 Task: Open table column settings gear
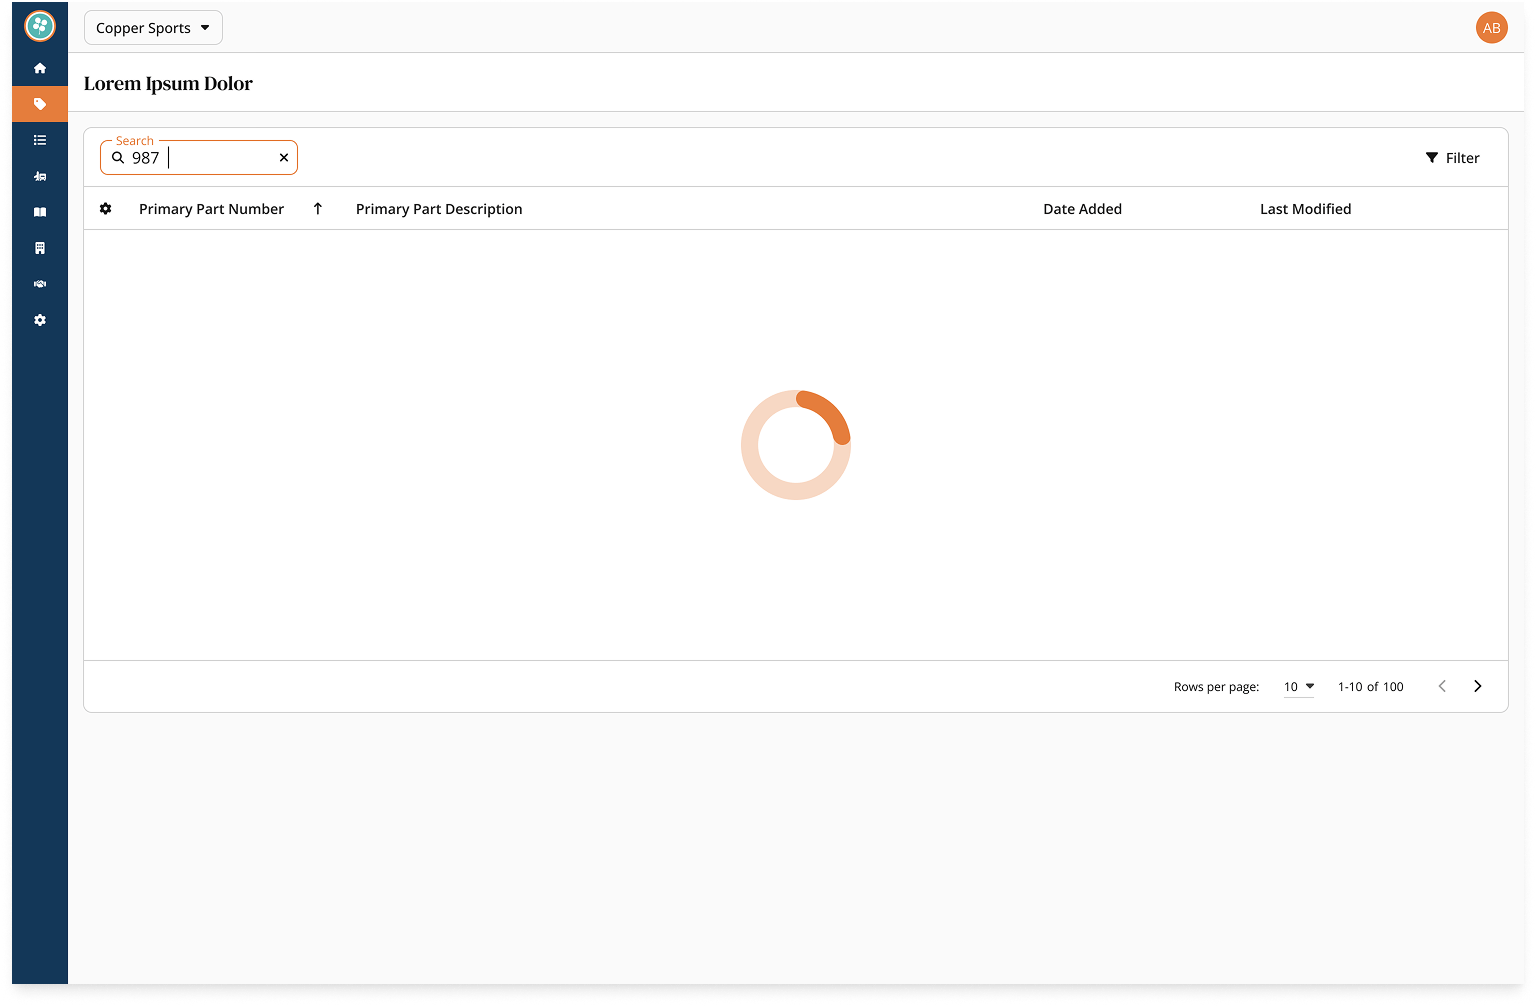[106, 209]
